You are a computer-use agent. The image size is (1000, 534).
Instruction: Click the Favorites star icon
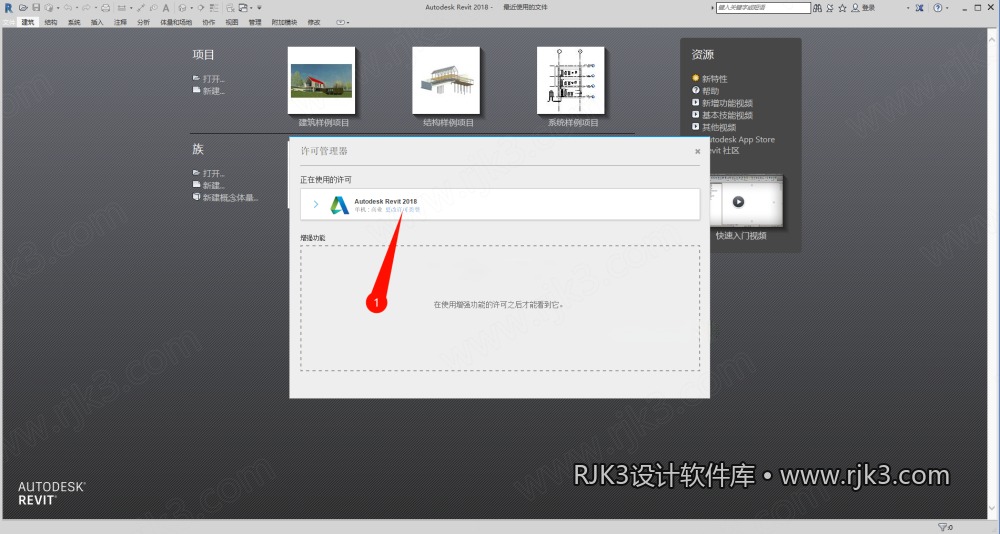[x=842, y=8]
